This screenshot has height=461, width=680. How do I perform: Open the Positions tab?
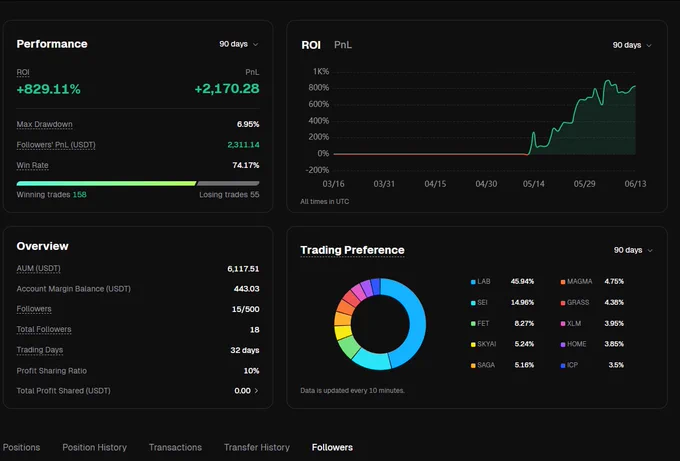[21, 447]
